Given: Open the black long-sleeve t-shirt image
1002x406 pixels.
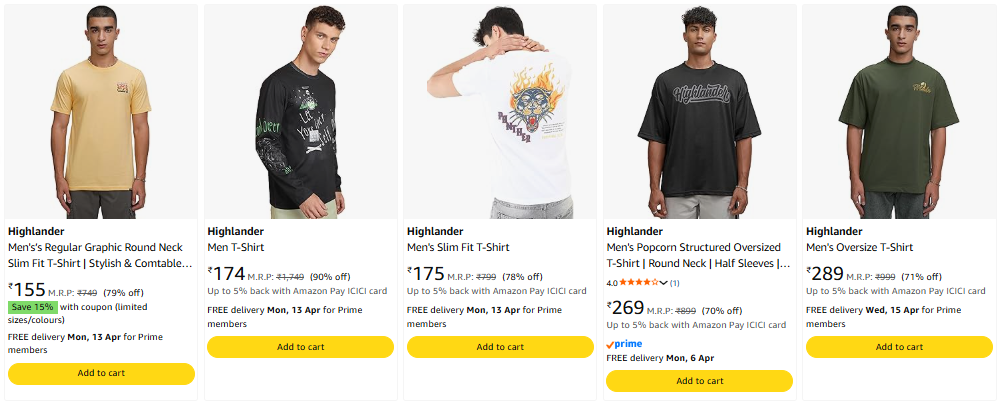Looking at the screenshot, I should (300, 112).
